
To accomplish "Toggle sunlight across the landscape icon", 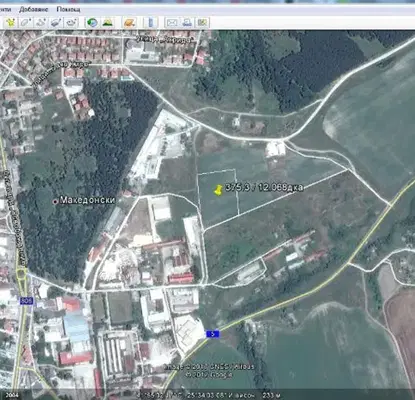I will [107, 23].
